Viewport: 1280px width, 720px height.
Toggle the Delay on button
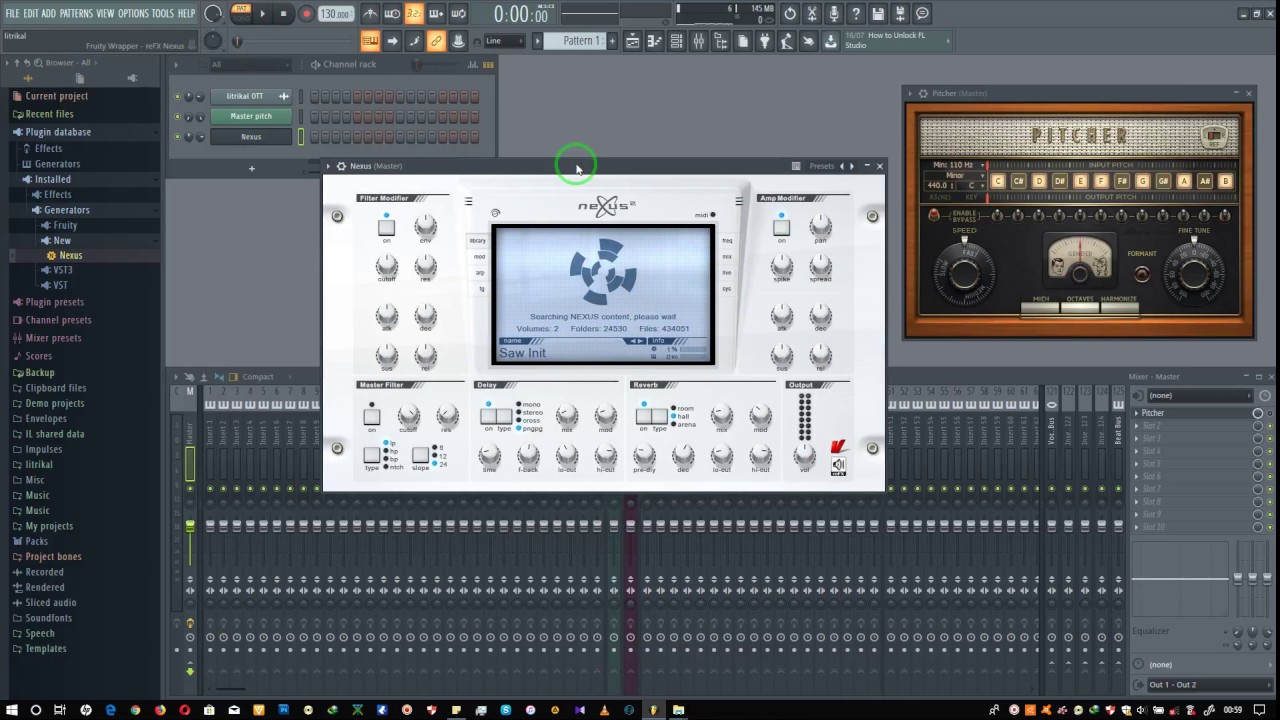tap(488, 416)
